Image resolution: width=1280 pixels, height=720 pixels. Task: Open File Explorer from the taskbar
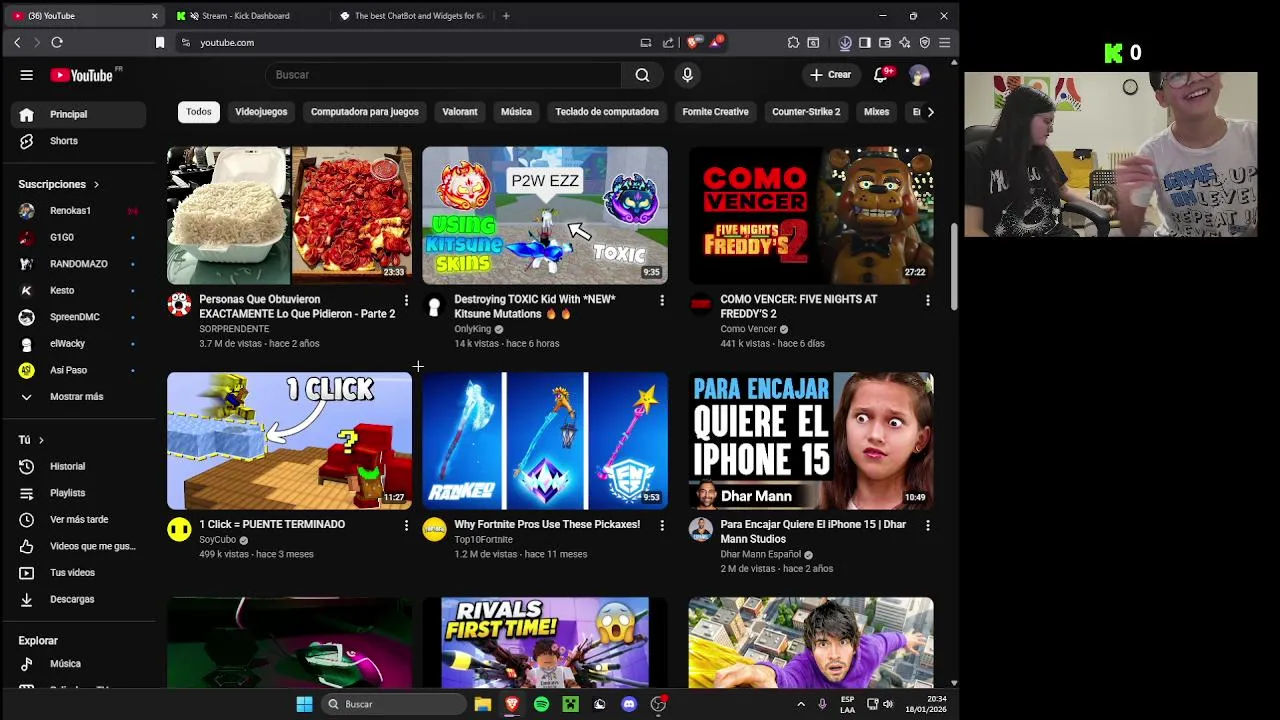(482, 704)
